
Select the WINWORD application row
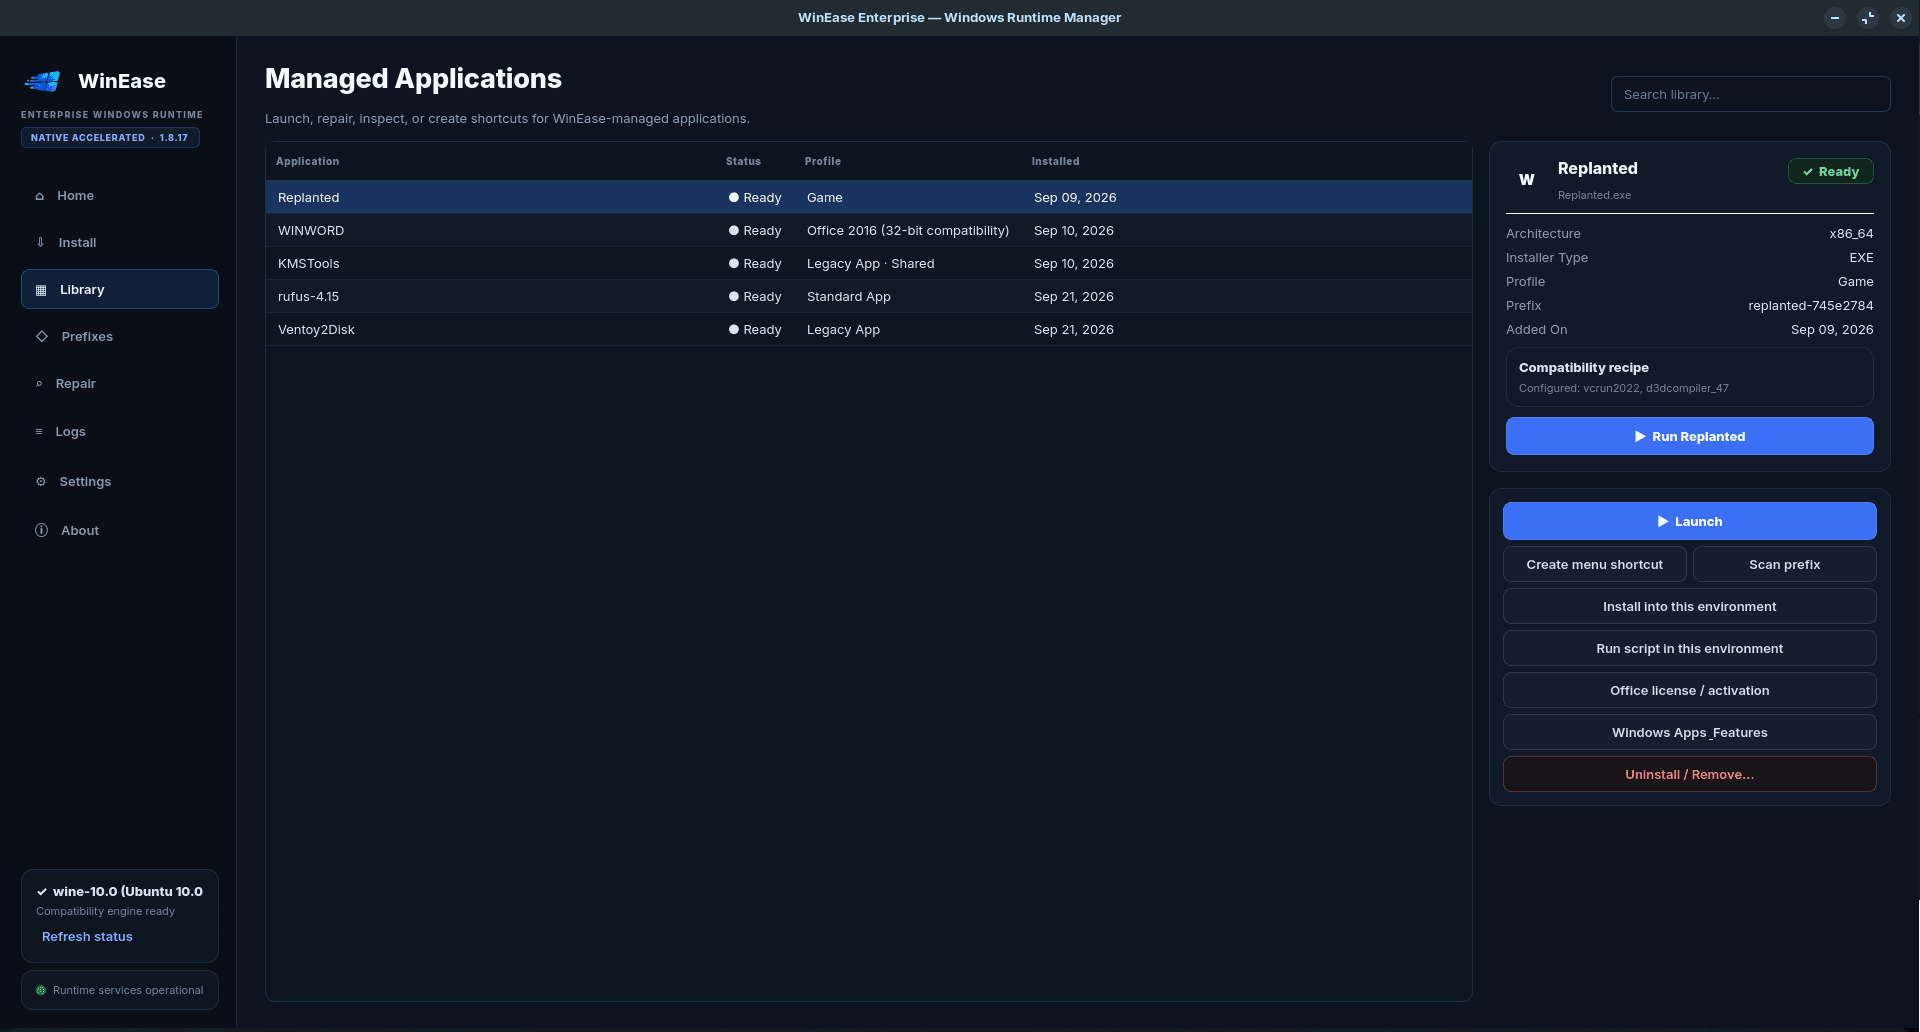click(869, 230)
